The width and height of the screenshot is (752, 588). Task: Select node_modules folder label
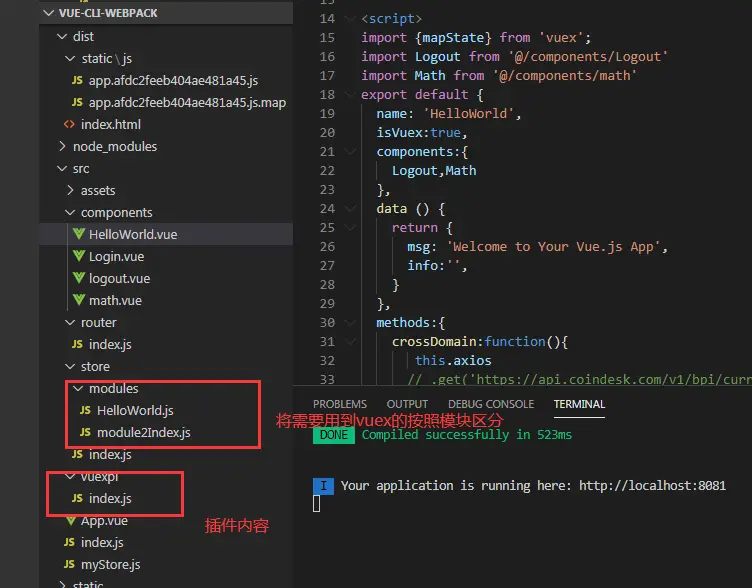pyautogui.click(x=115, y=147)
